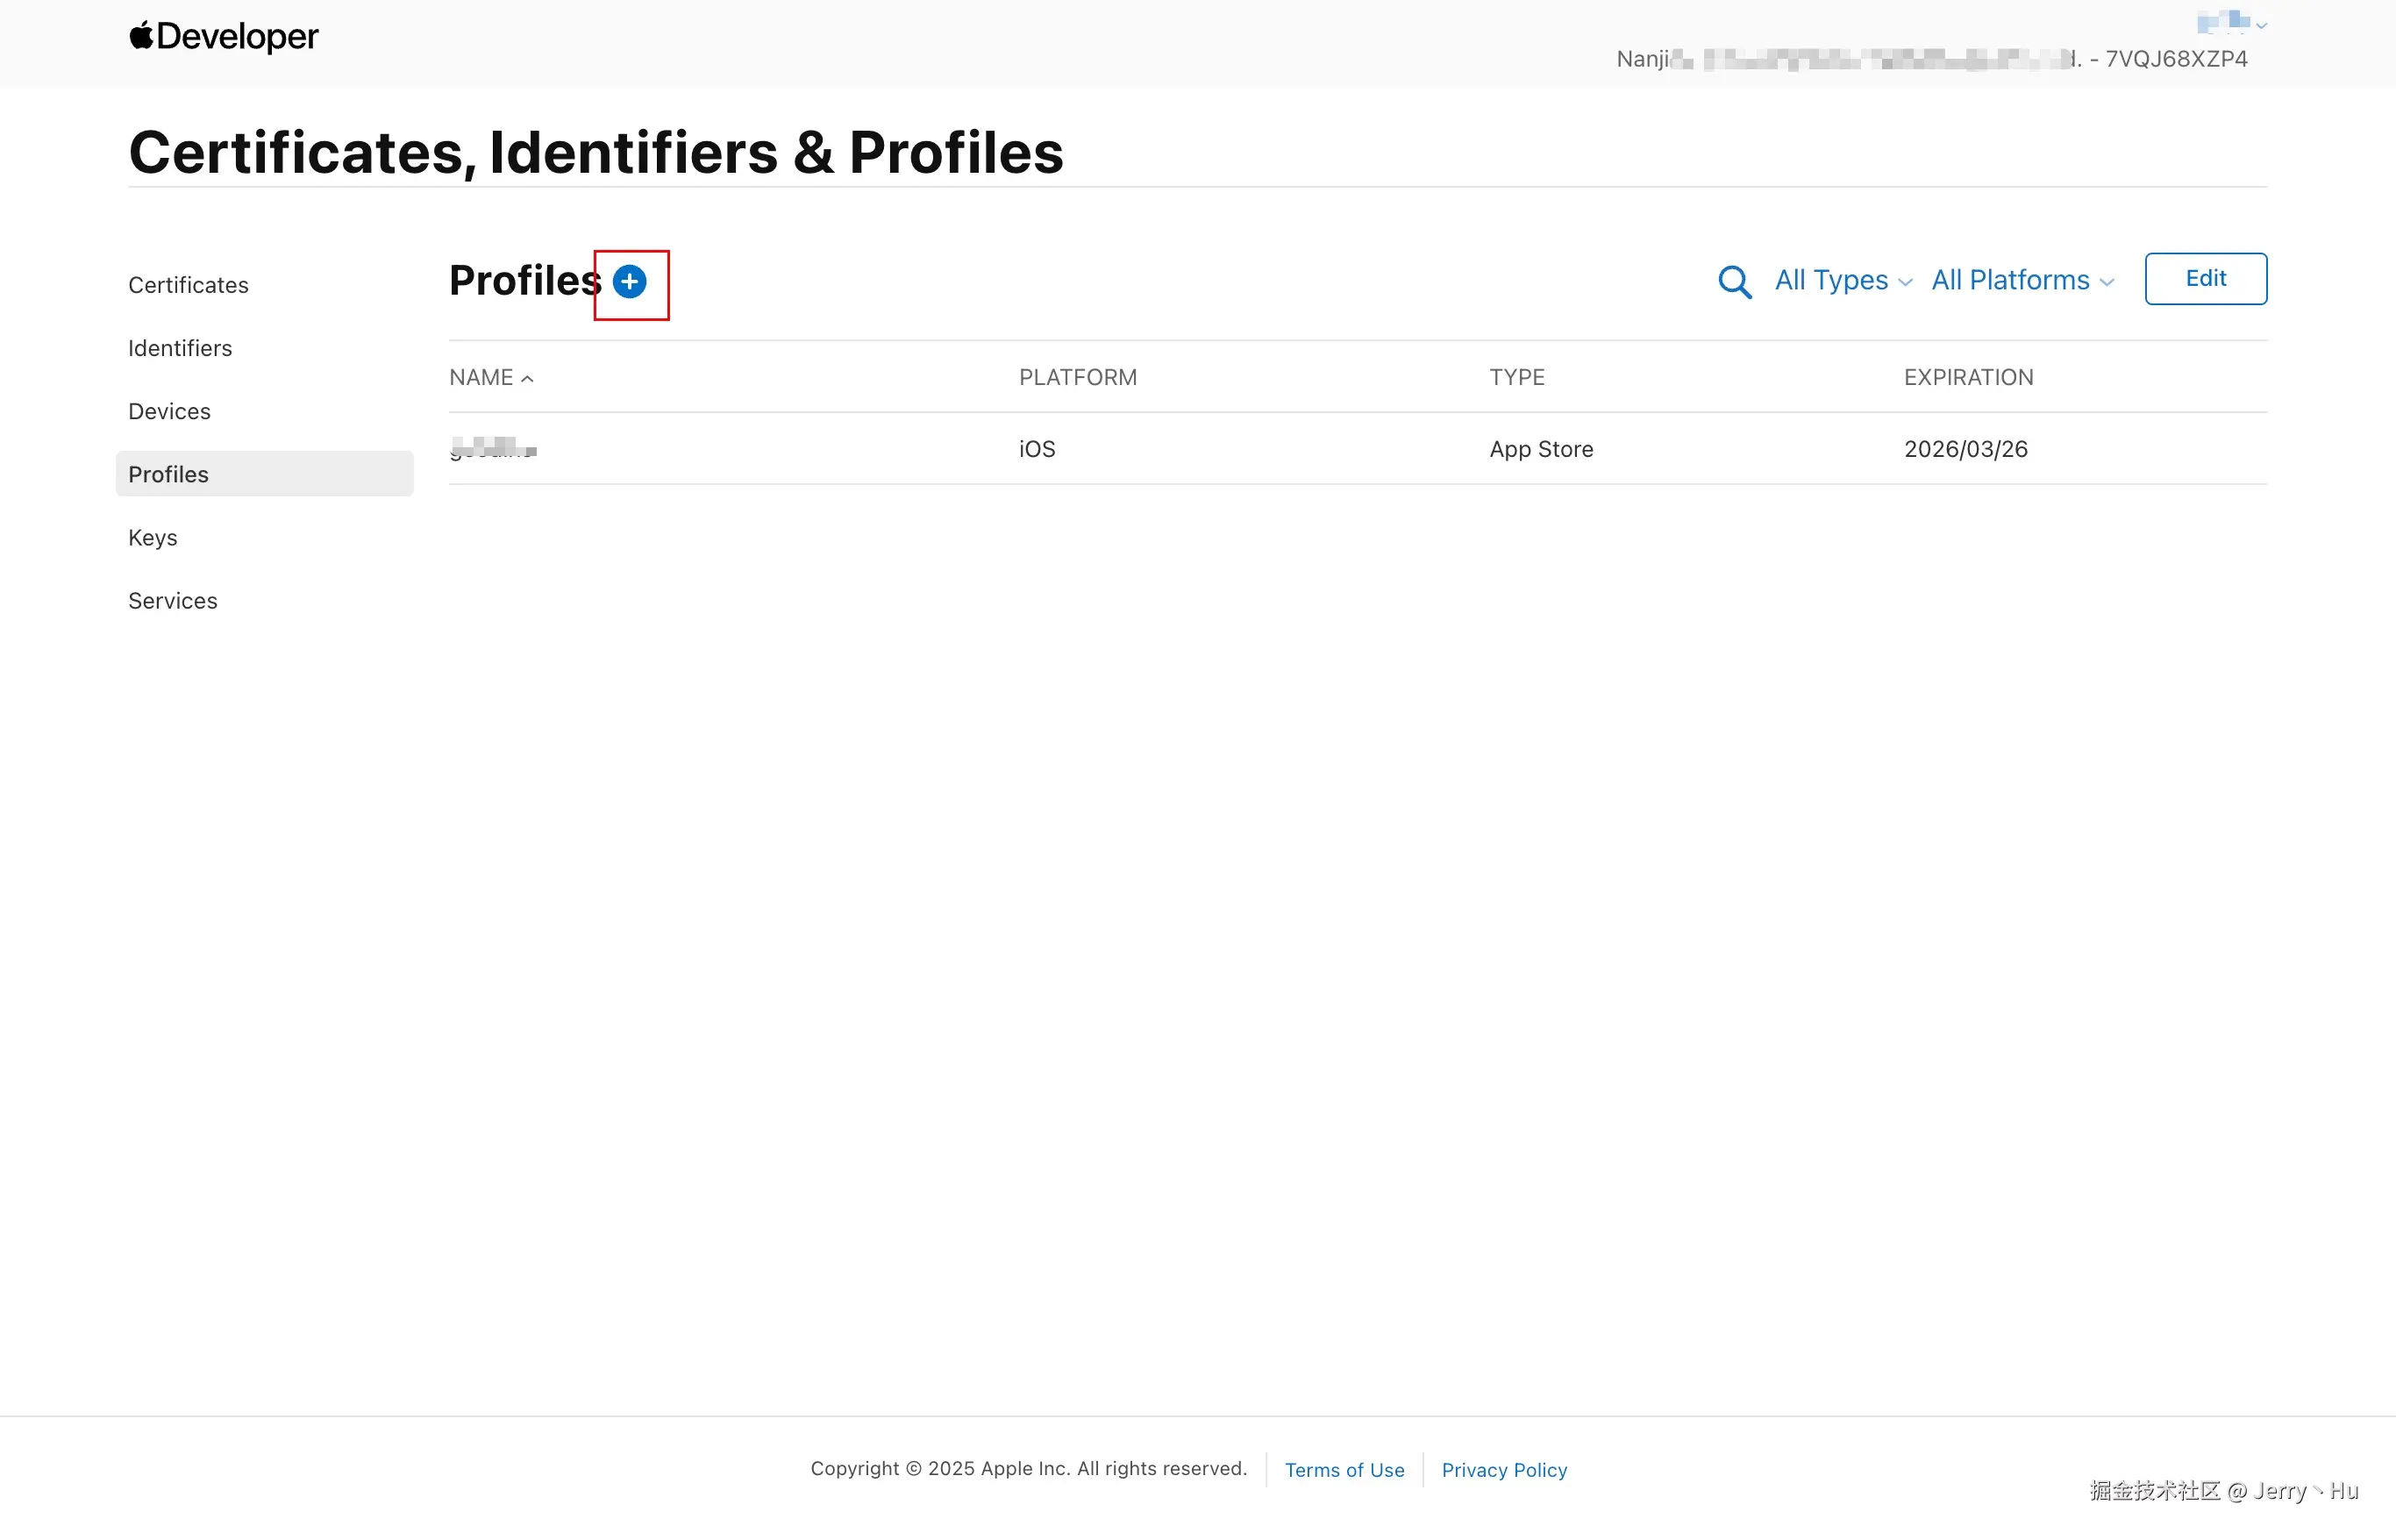
Task: Open the Privacy Policy link
Action: point(1503,1469)
